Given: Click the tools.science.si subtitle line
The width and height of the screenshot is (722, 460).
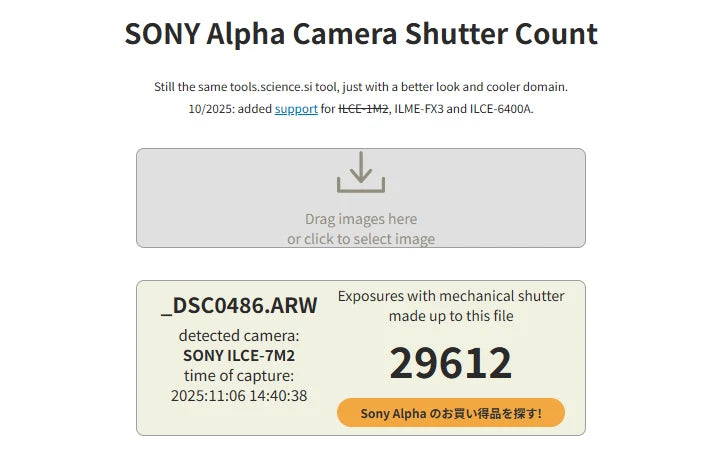Looking at the screenshot, I should click(361, 87).
